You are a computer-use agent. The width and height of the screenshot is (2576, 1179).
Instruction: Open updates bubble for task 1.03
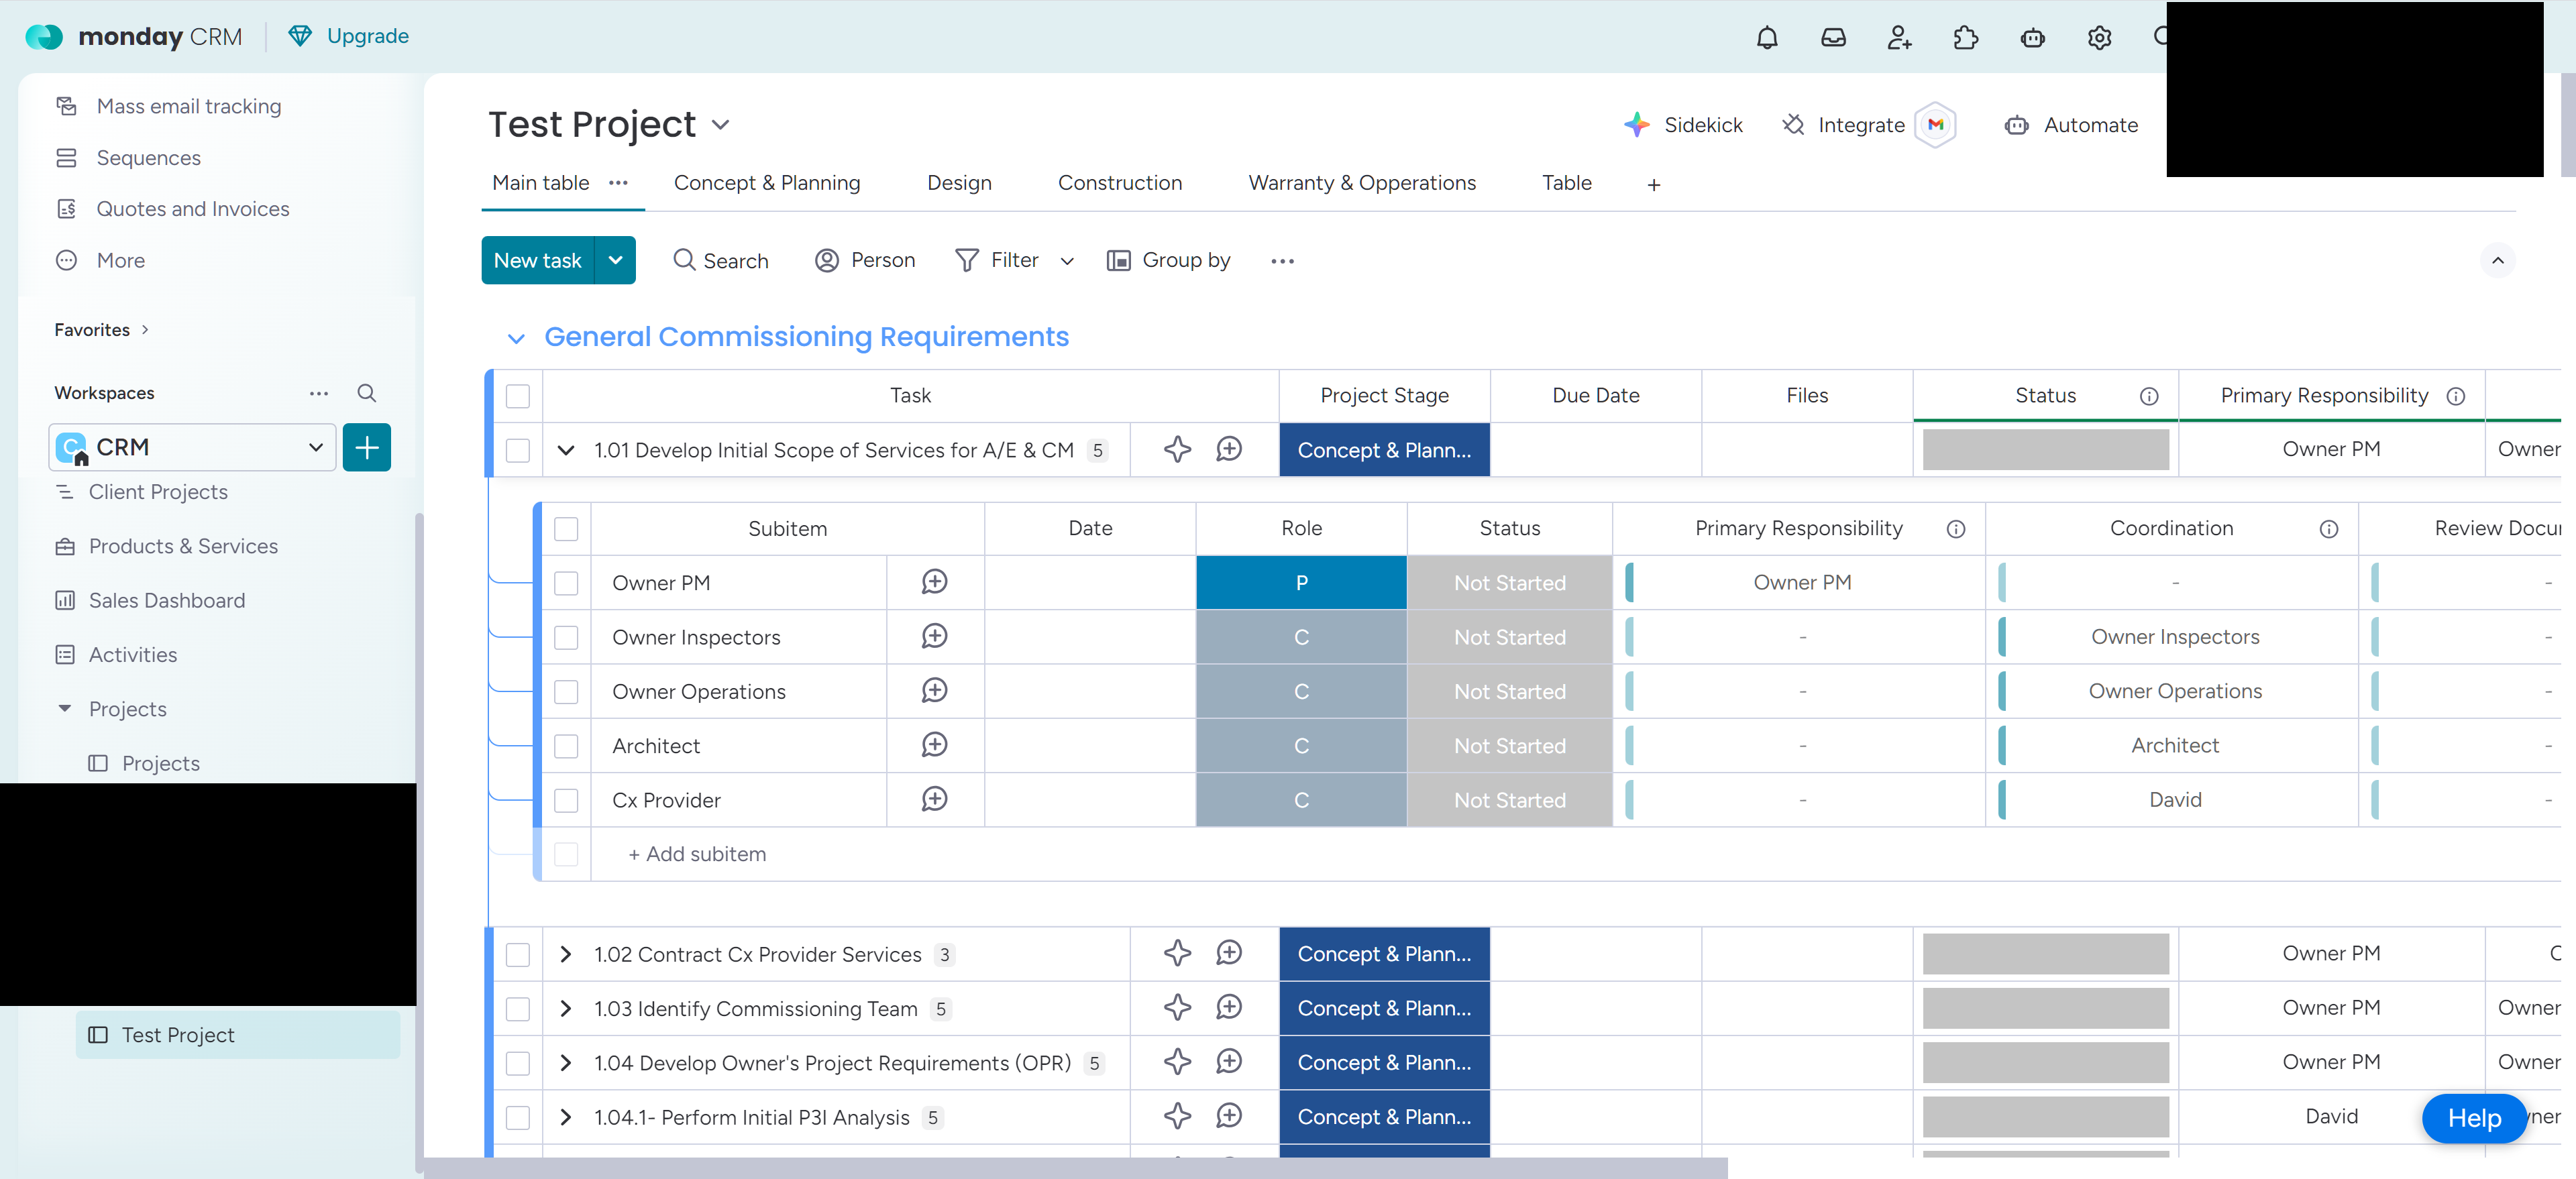(1229, 1007)
